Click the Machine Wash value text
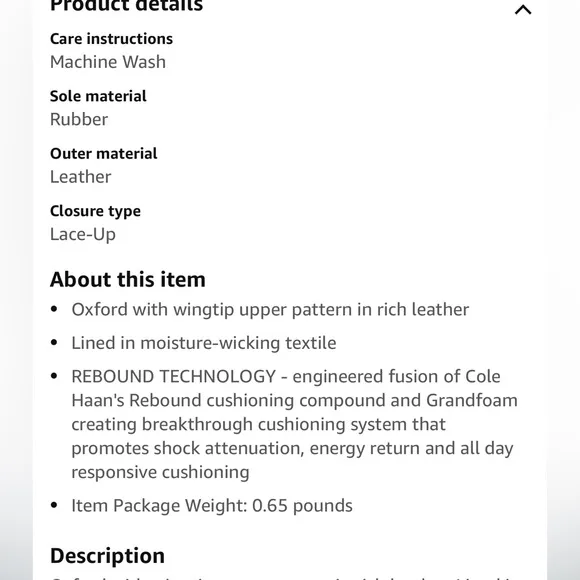Viewport: 580px width, 580px height. pos(108,62)
